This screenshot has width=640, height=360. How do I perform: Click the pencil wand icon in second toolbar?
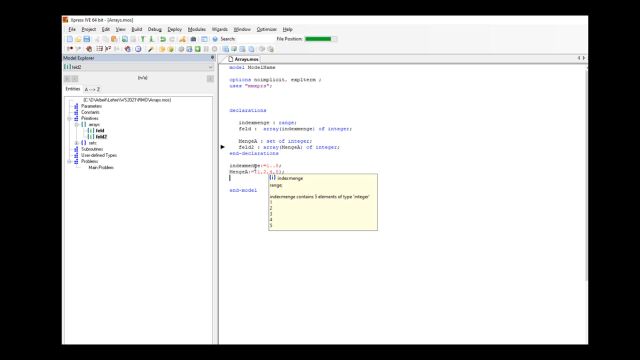click(x=151, y=49)
